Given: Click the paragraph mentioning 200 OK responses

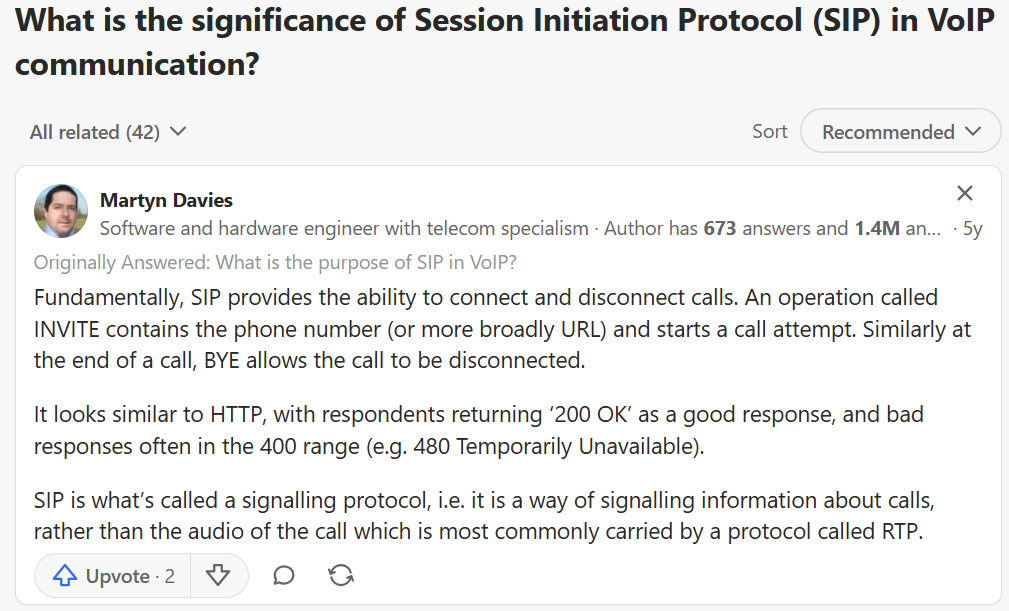Looking at the screenshot, I should pos(479,430).
